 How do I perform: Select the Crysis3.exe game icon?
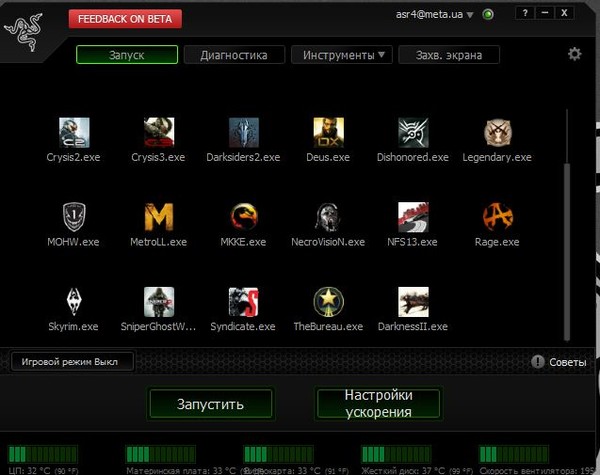159,132
